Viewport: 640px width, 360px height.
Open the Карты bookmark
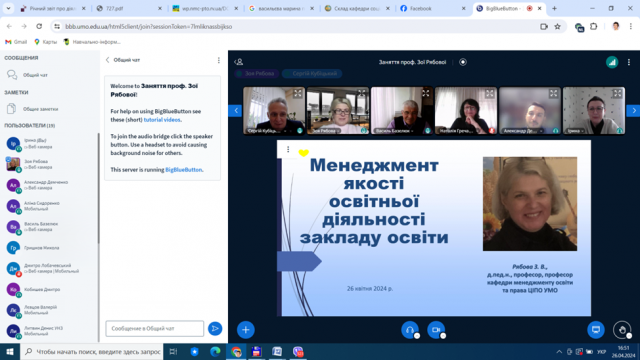click(46, 42)
